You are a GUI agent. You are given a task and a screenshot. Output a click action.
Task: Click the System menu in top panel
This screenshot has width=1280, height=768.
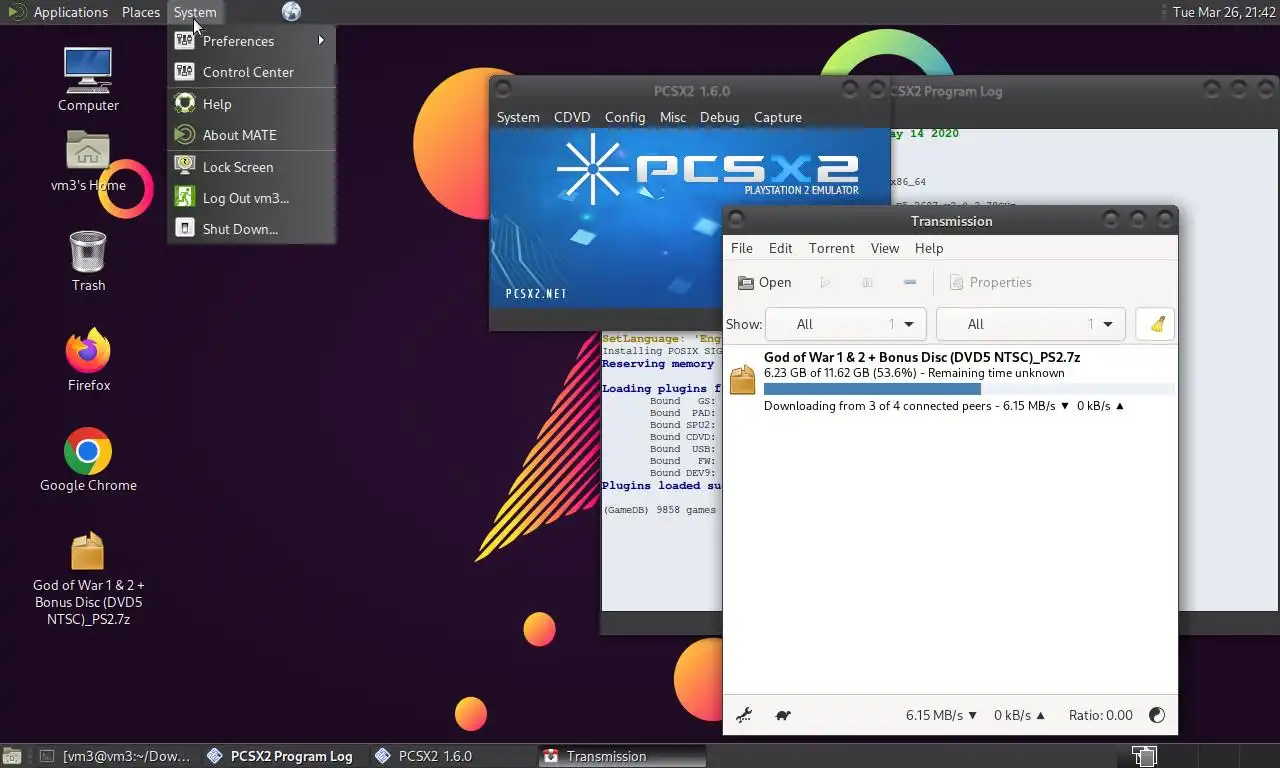click(194, 12)
